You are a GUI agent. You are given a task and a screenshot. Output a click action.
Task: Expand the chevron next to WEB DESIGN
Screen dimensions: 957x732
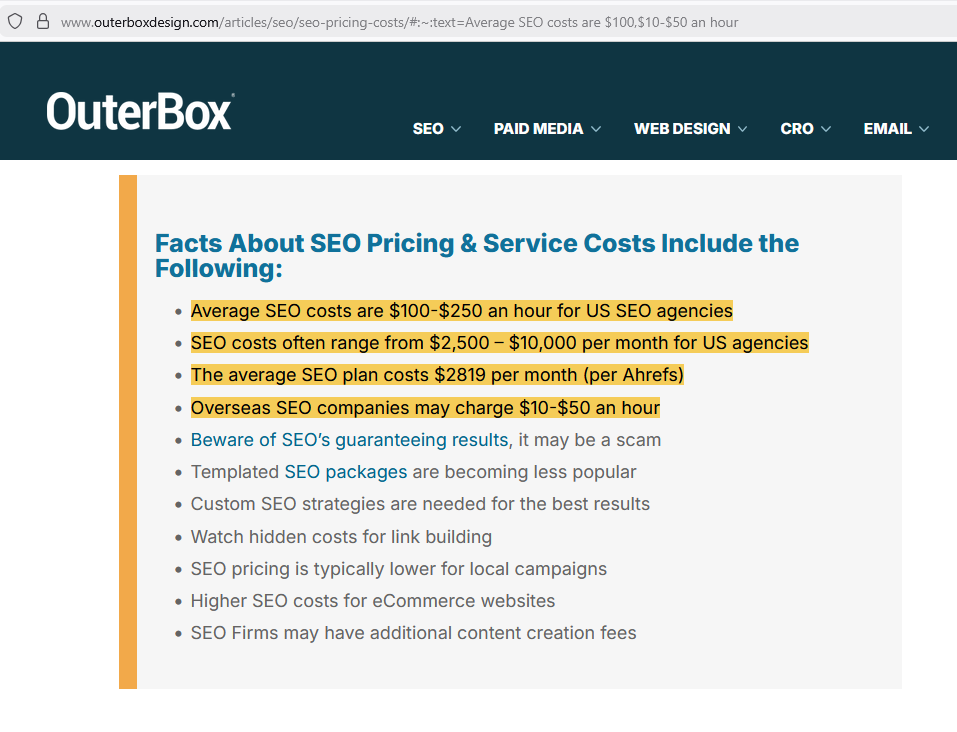tap(742, 129)
